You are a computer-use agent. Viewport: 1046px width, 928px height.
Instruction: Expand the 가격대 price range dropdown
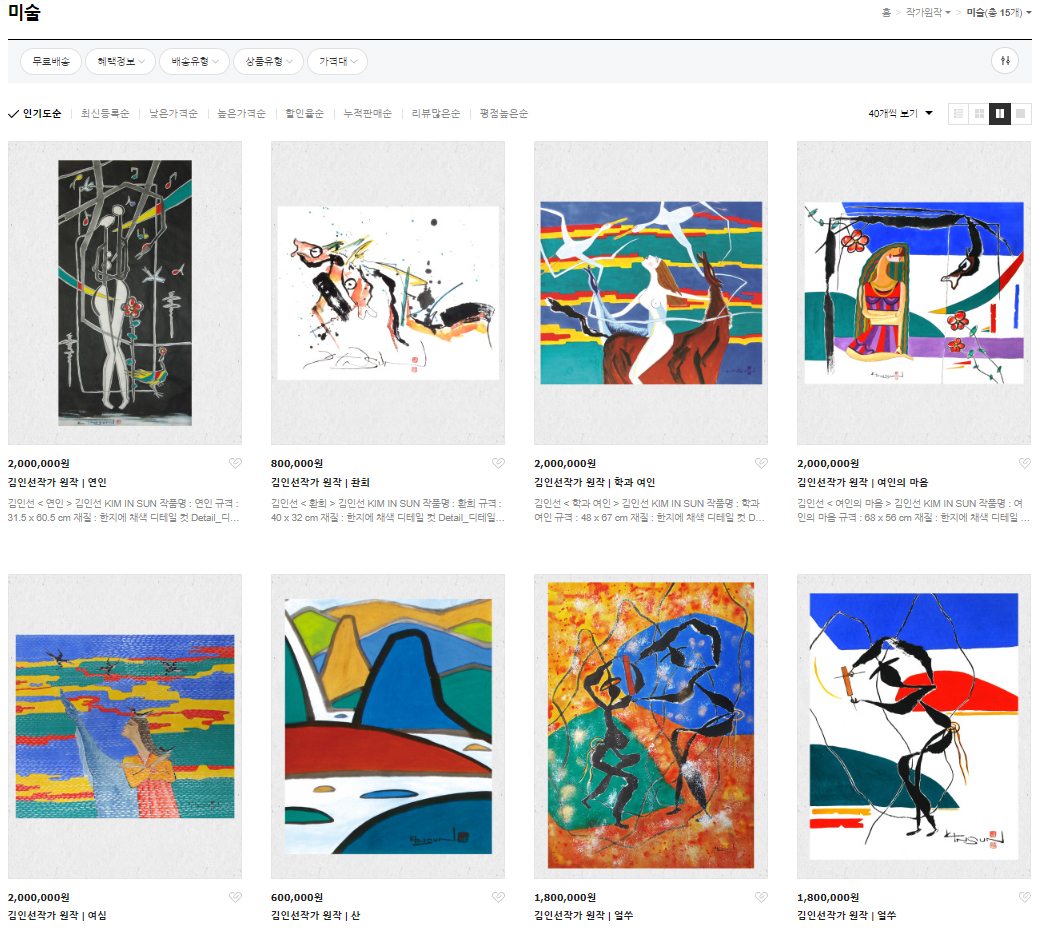[x=338, y=61]
